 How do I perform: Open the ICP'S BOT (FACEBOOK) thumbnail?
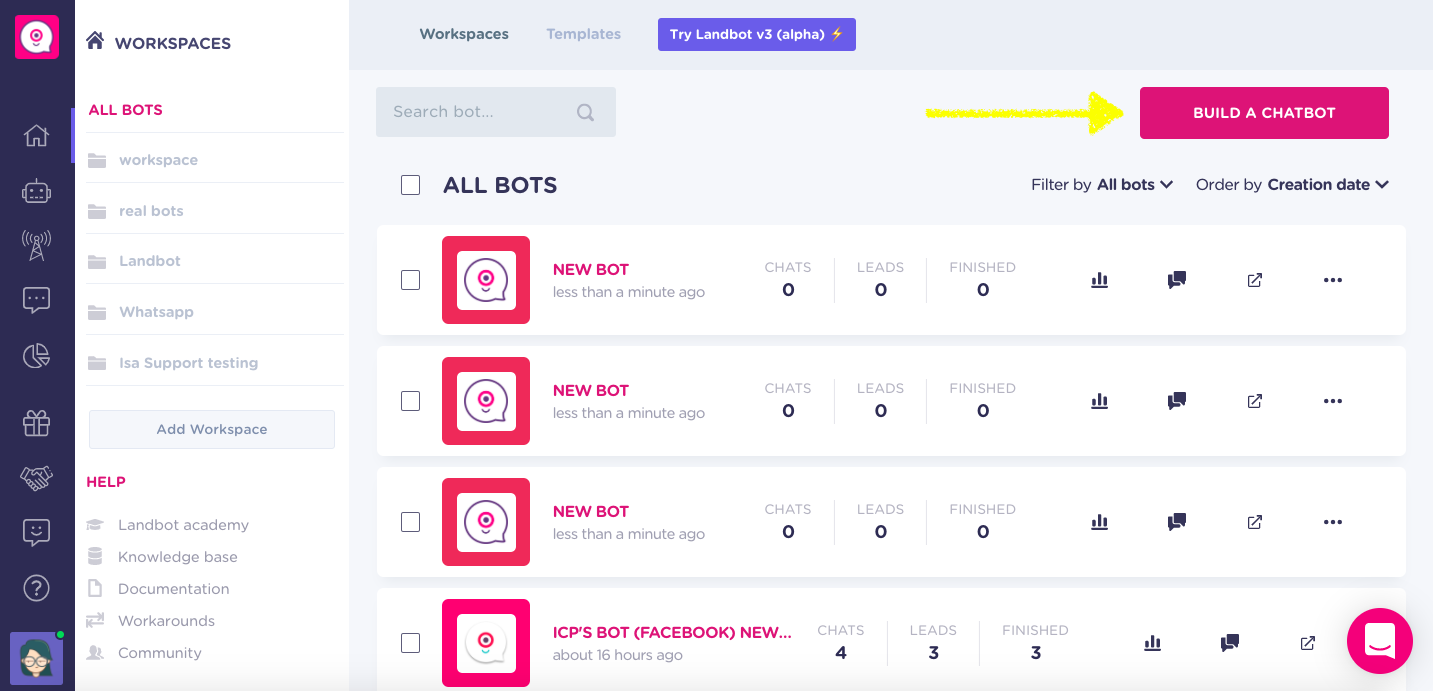click(486, 643)
